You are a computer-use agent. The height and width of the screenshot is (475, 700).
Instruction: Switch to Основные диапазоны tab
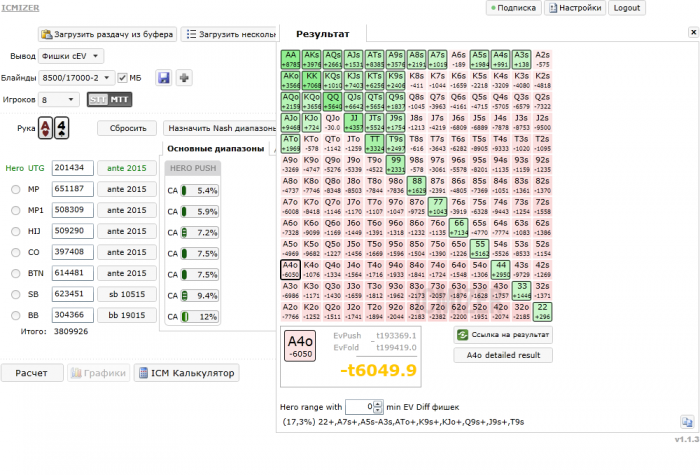[216, 149]
